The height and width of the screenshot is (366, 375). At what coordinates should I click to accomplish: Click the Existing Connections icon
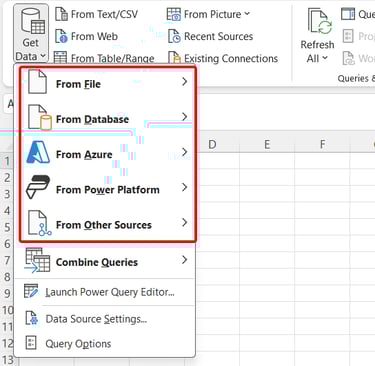pyautogui.click(x=174, y=58)
